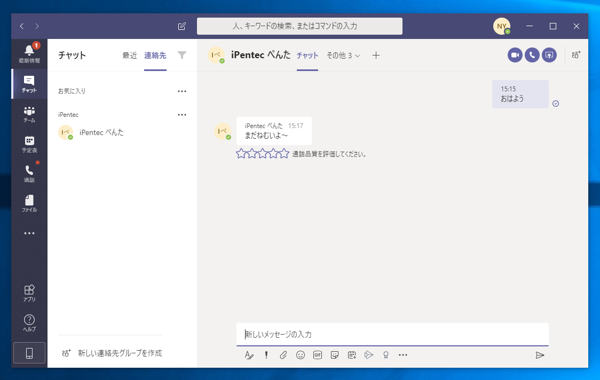Click the まだねむいよ〜 received message
The height and width of the screenshot is (380, 600).
(x=274, y=131)
